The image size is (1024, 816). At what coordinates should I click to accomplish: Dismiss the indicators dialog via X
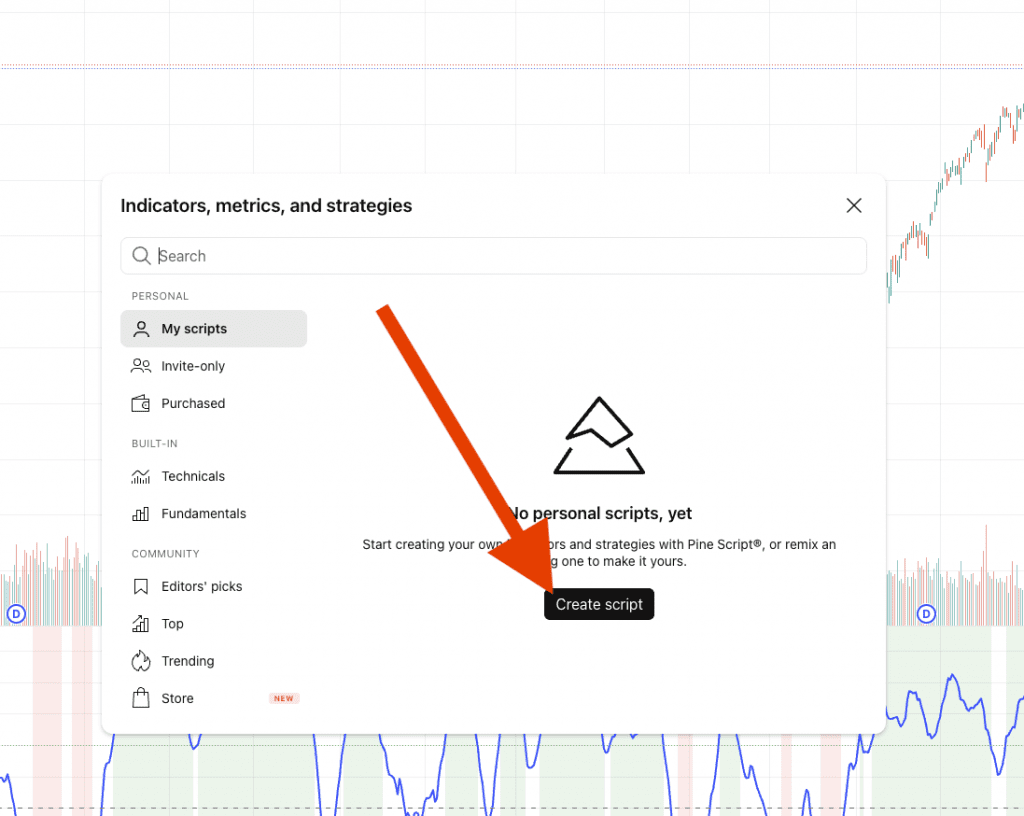(854, 205)
